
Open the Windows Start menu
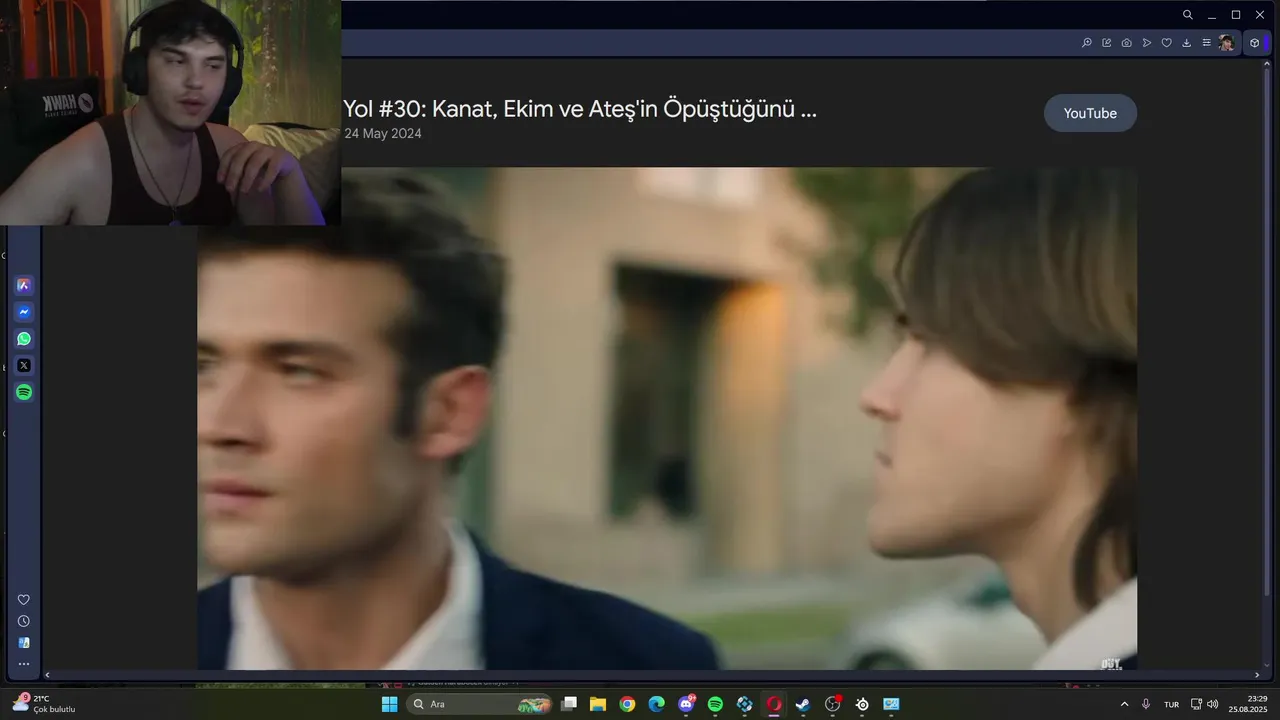[x=389, y=704]
